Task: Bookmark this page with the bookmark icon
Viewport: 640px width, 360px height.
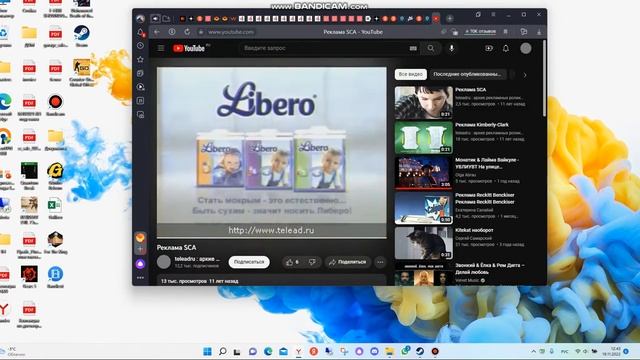Action: point(506,32)
